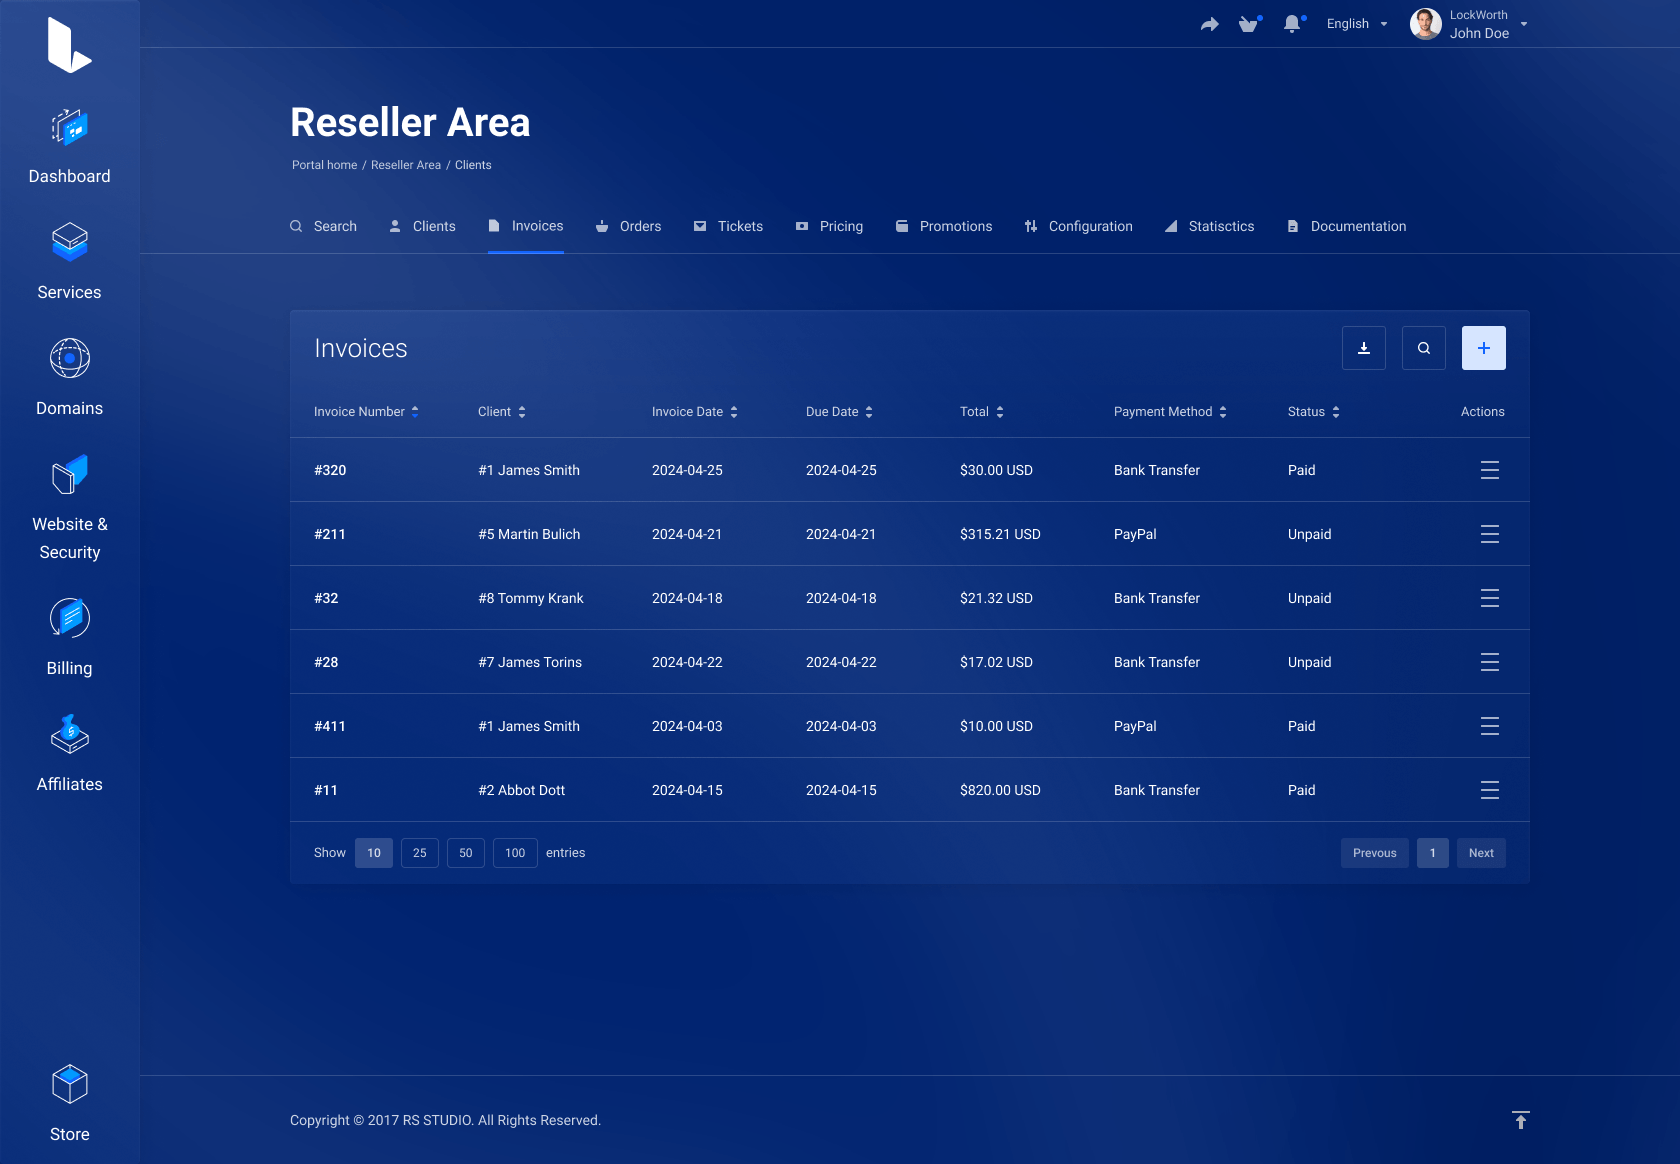Screen dimensions: 1680x1164
Task: Go to page 1 in pagination
Action: point(1433,853)
